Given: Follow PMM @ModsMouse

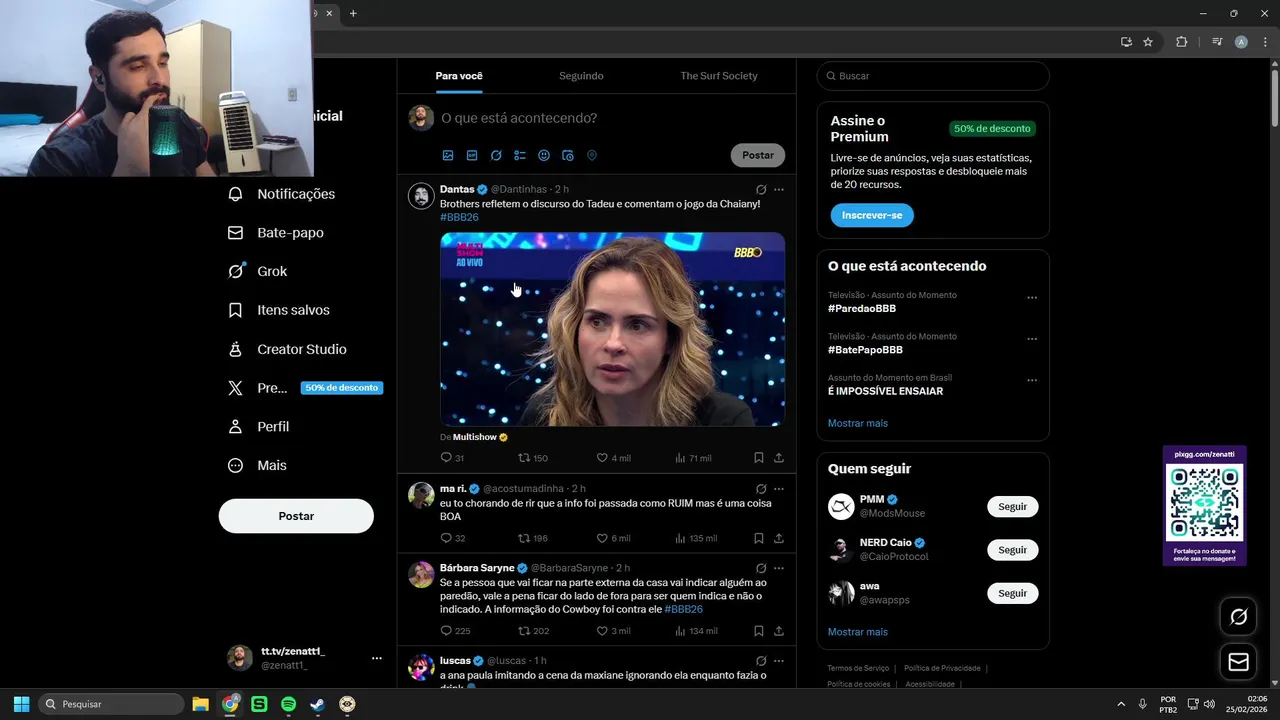Looking at the screenshot, I should click(x=1013, y=507).
